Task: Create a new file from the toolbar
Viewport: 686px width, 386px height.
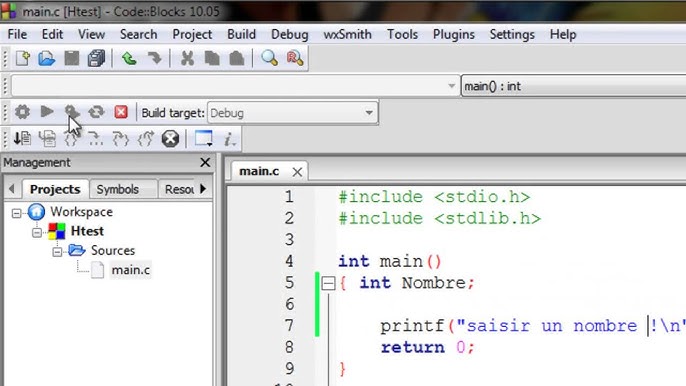Action: click(x=22, y=58)
